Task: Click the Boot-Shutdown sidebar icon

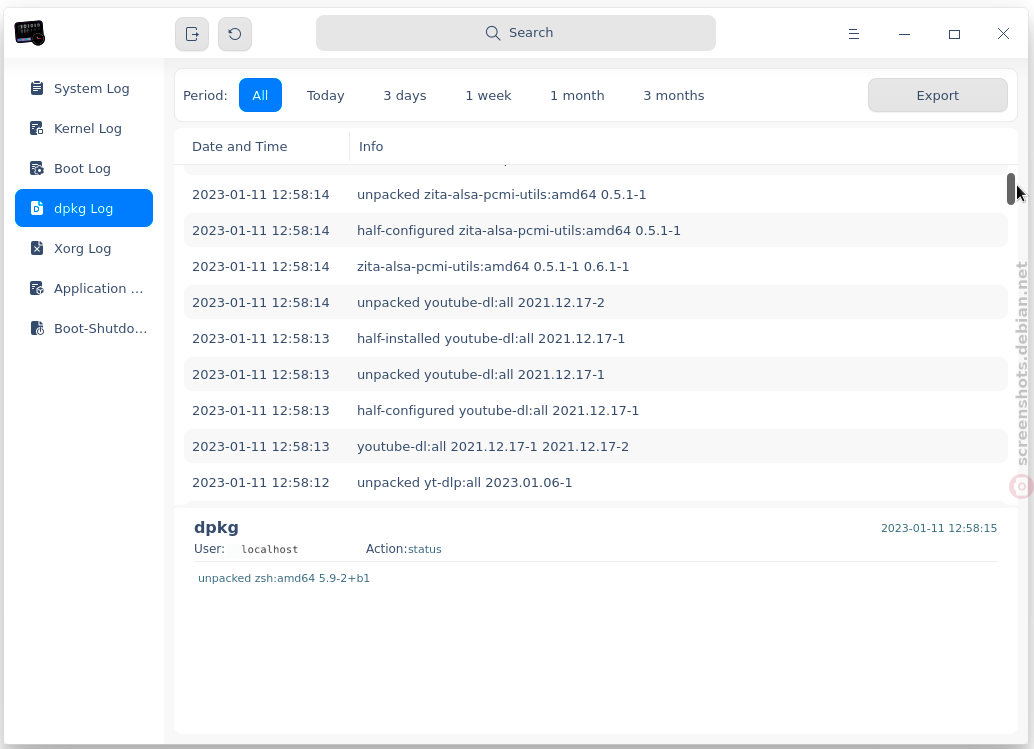Action: point(37,328)
